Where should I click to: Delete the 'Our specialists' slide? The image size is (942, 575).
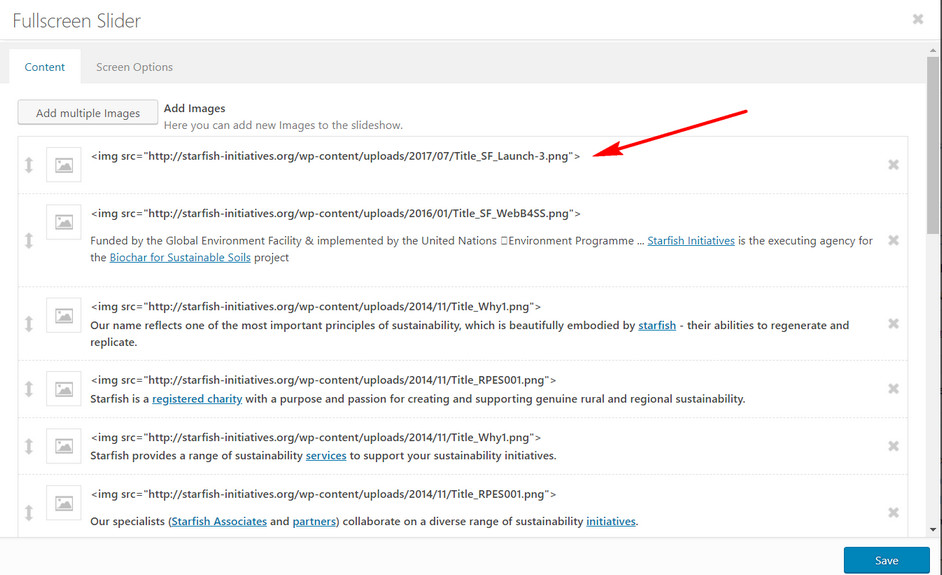tap(893, 513)
